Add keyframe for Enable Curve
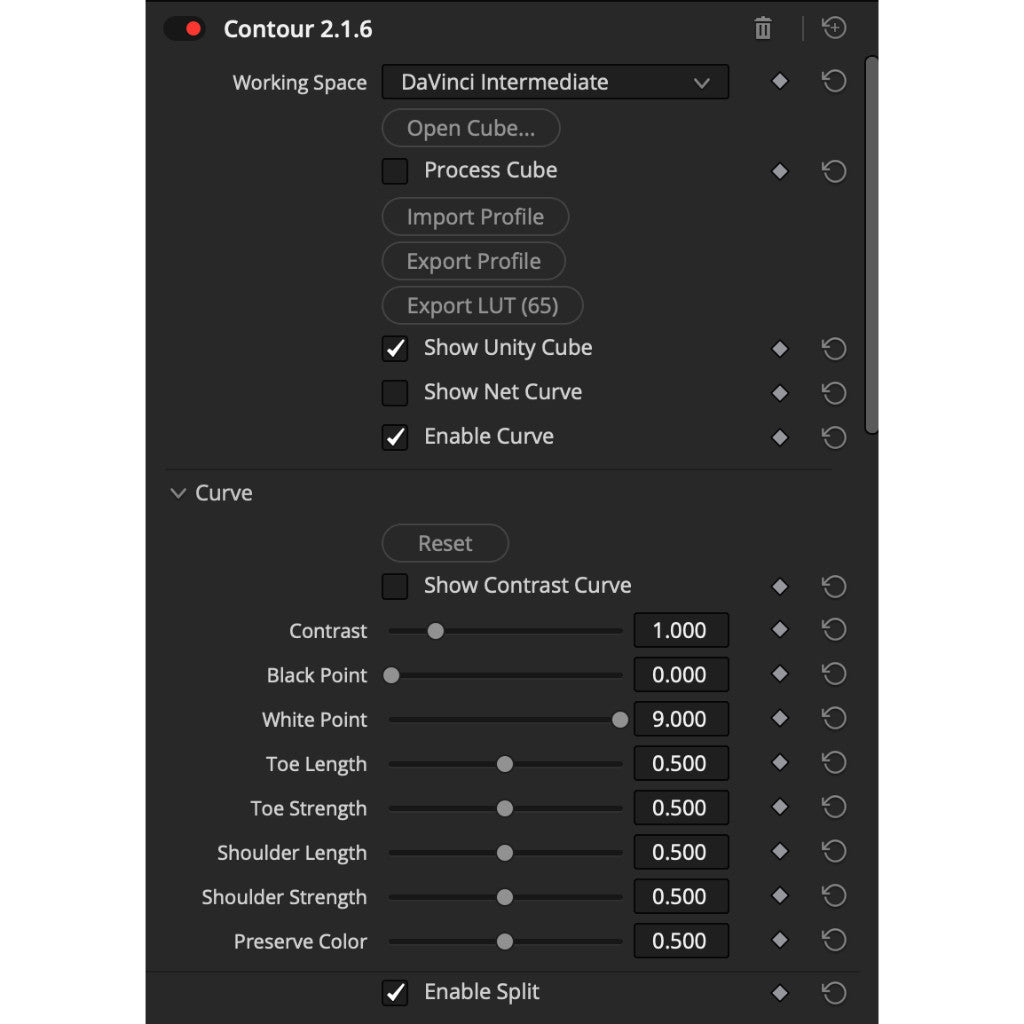Image resolution: width=1024 pixels, height=1024 pixels. pos(780,438)
